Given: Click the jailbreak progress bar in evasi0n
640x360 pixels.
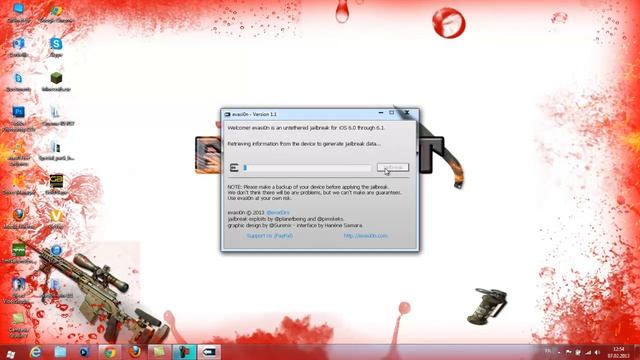Looking at the screenshot, I should [307, 168].
